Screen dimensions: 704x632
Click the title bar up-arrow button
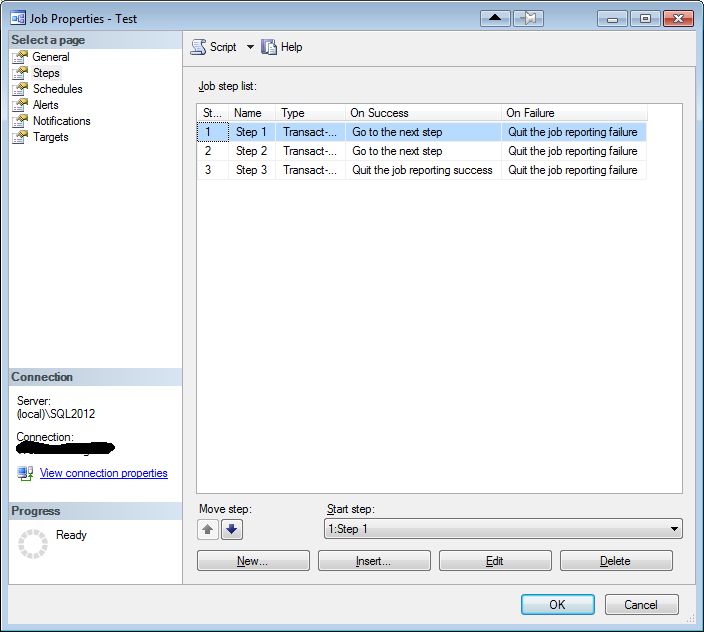coord(495,18)
